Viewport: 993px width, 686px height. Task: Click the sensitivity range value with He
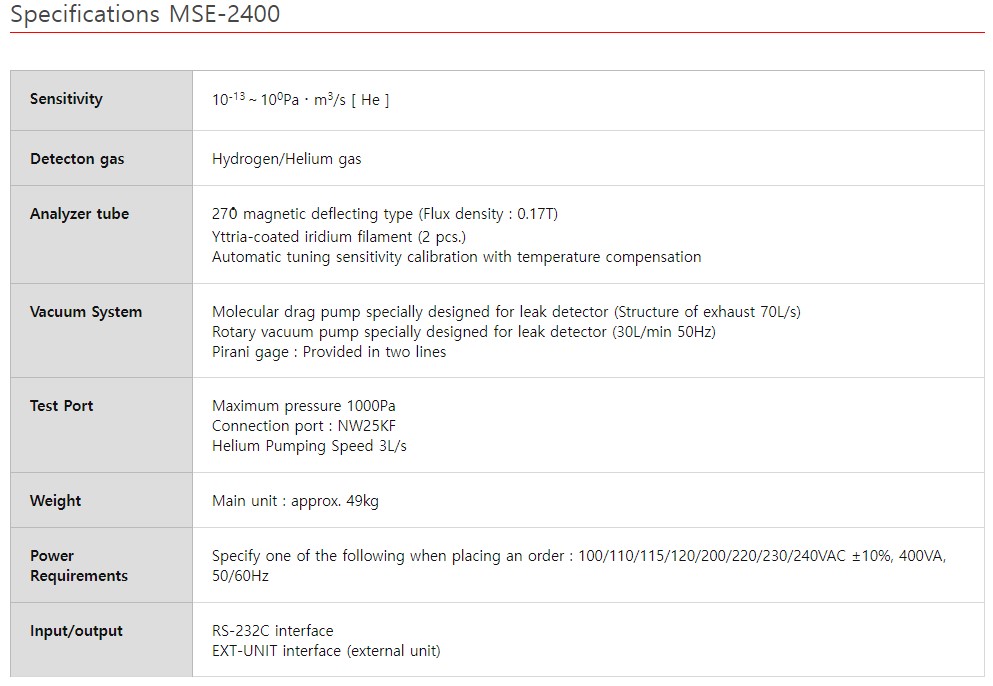(x=300, y=99)
